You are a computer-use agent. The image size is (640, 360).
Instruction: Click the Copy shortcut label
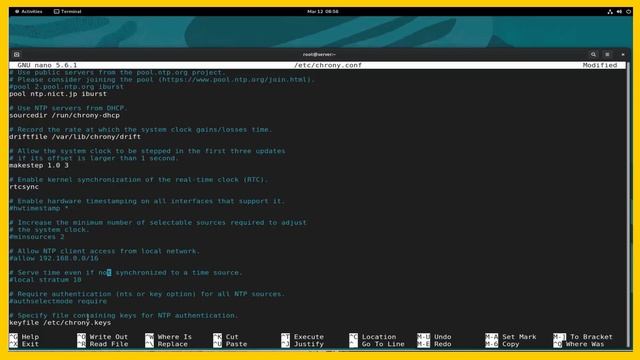tap(511, 344)
